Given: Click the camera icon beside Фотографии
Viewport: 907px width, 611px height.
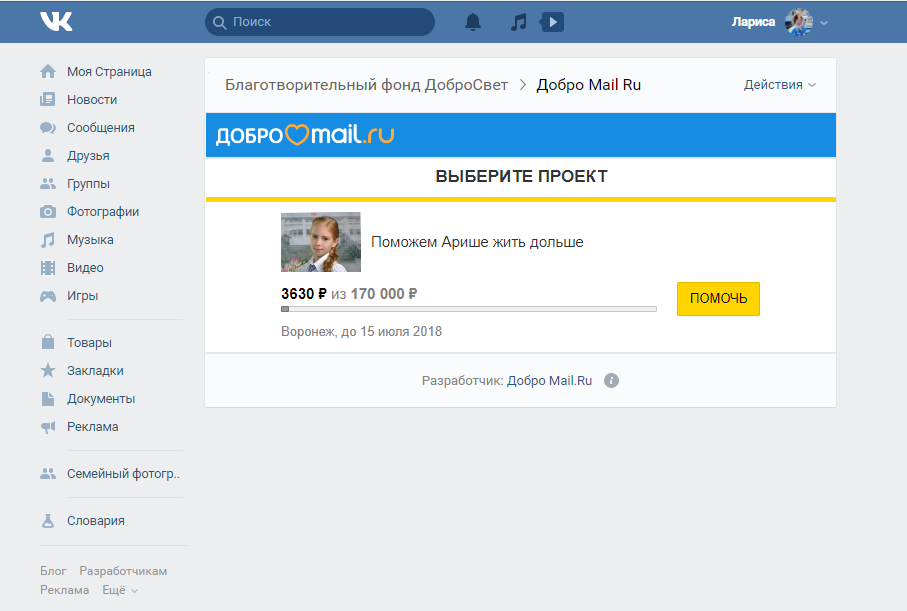Looking at the screenshot, I should pyautogui.click(x=48, y=212).
